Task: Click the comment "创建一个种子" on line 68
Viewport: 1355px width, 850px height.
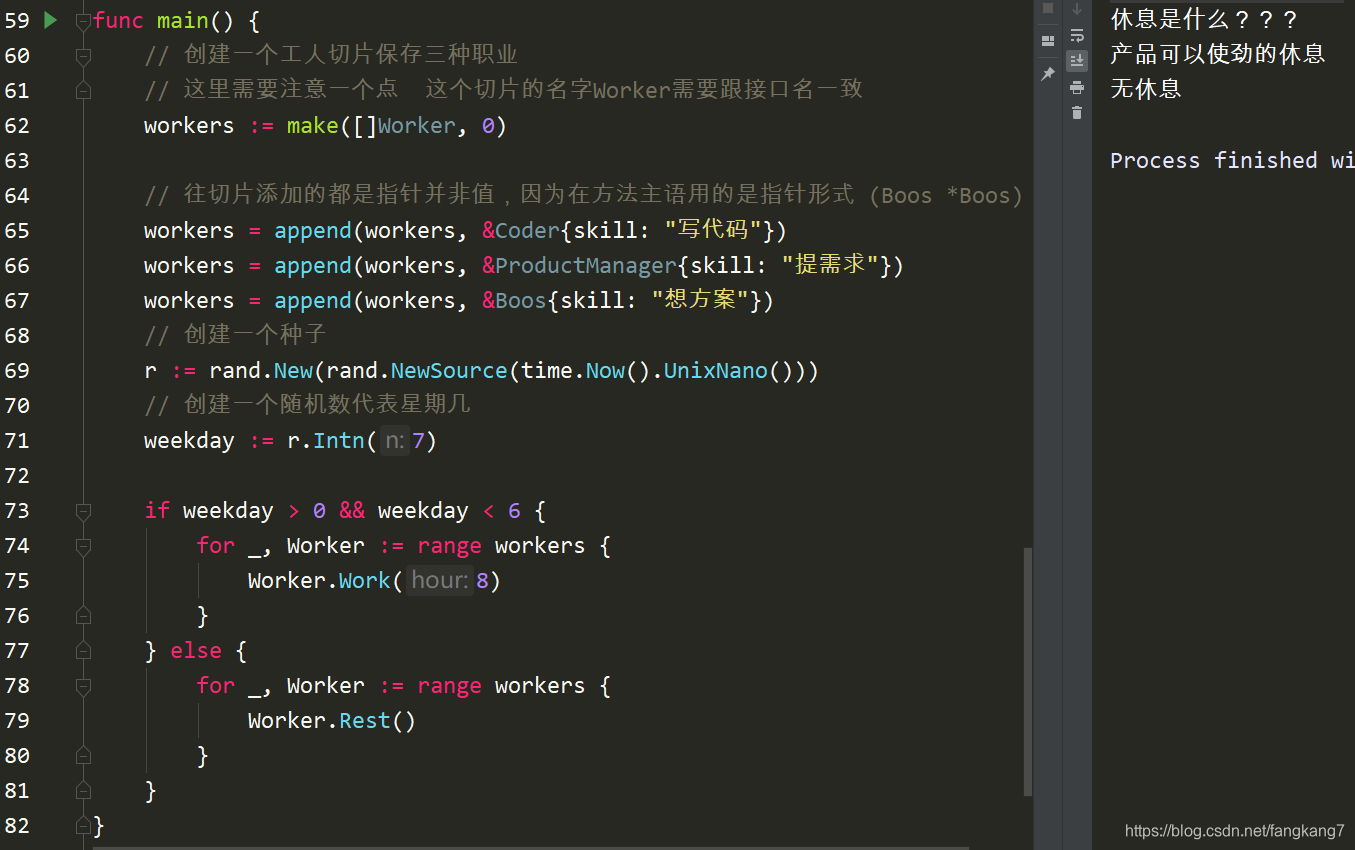Action: coord(255,335)
